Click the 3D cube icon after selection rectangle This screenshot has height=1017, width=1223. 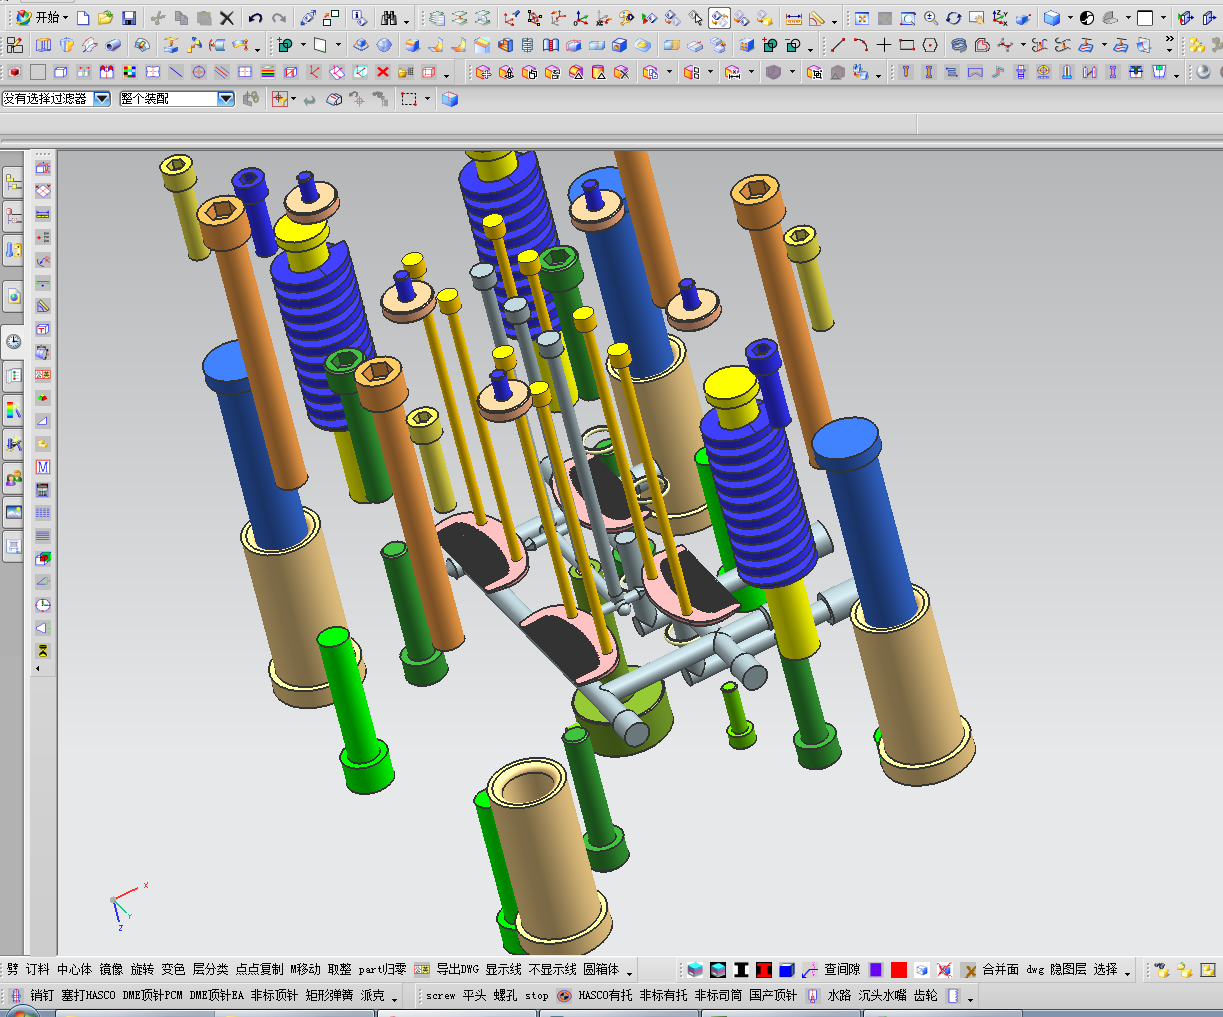coord(450,98)
